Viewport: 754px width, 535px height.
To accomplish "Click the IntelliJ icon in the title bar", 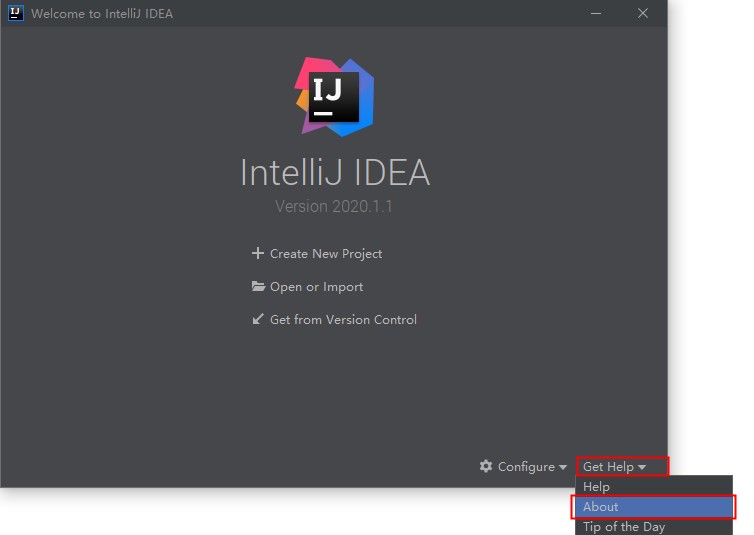I will [16, 14].
